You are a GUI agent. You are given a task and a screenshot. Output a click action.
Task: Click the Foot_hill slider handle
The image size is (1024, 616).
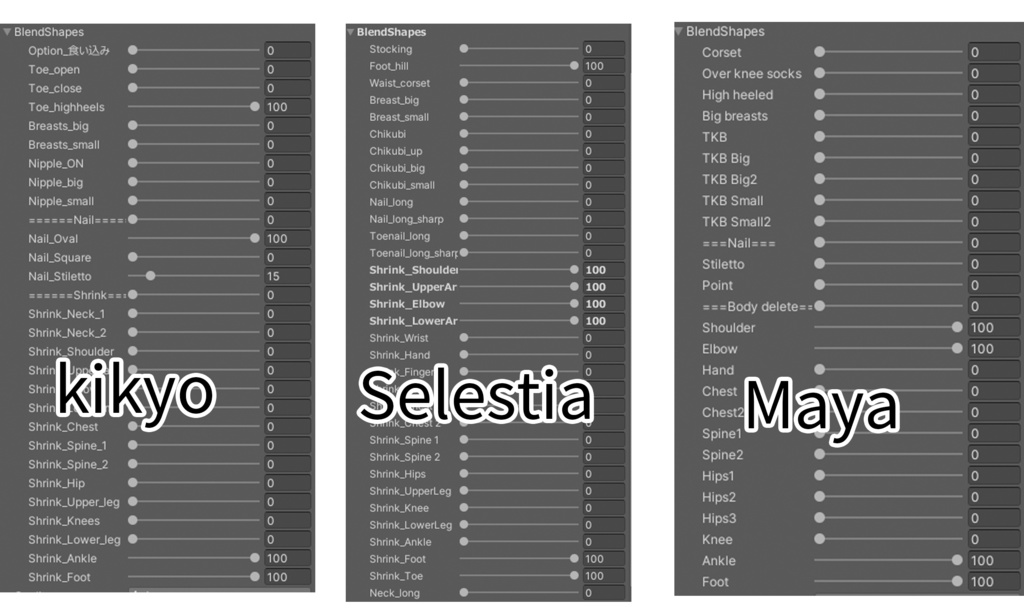point(574,66)
